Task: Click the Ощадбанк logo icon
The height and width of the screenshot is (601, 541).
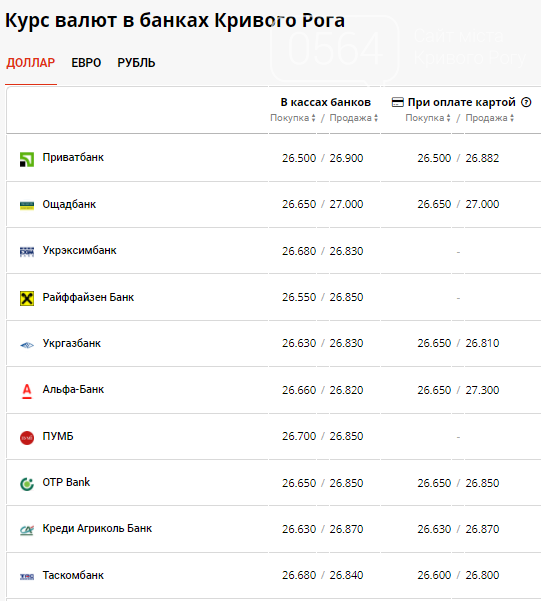Action: 27,205
